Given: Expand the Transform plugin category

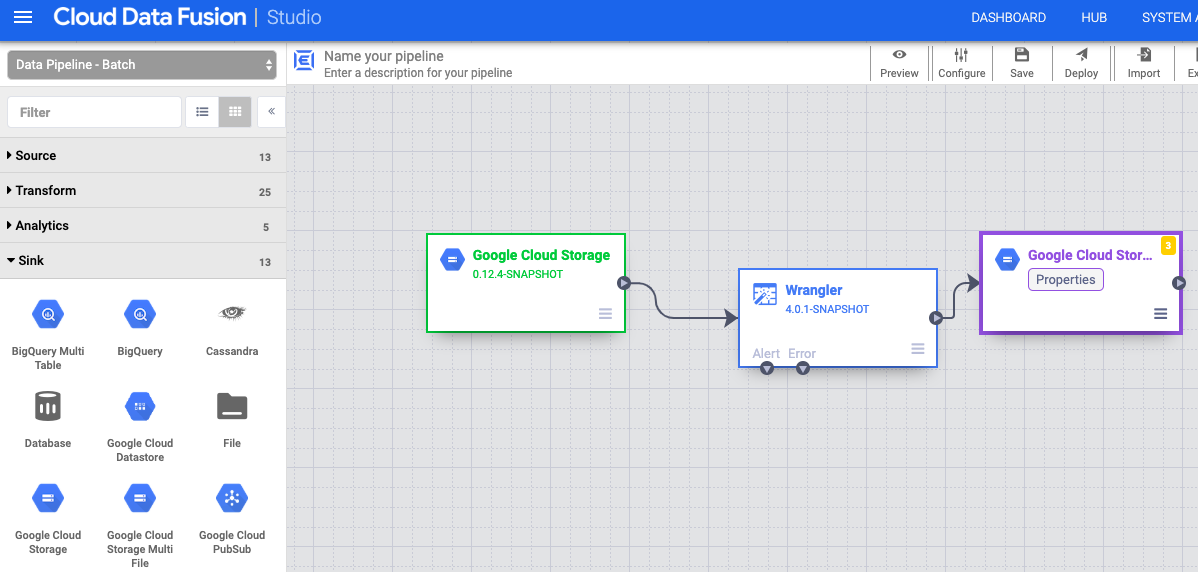Looking at the screenshot, I should click(45, 191).
